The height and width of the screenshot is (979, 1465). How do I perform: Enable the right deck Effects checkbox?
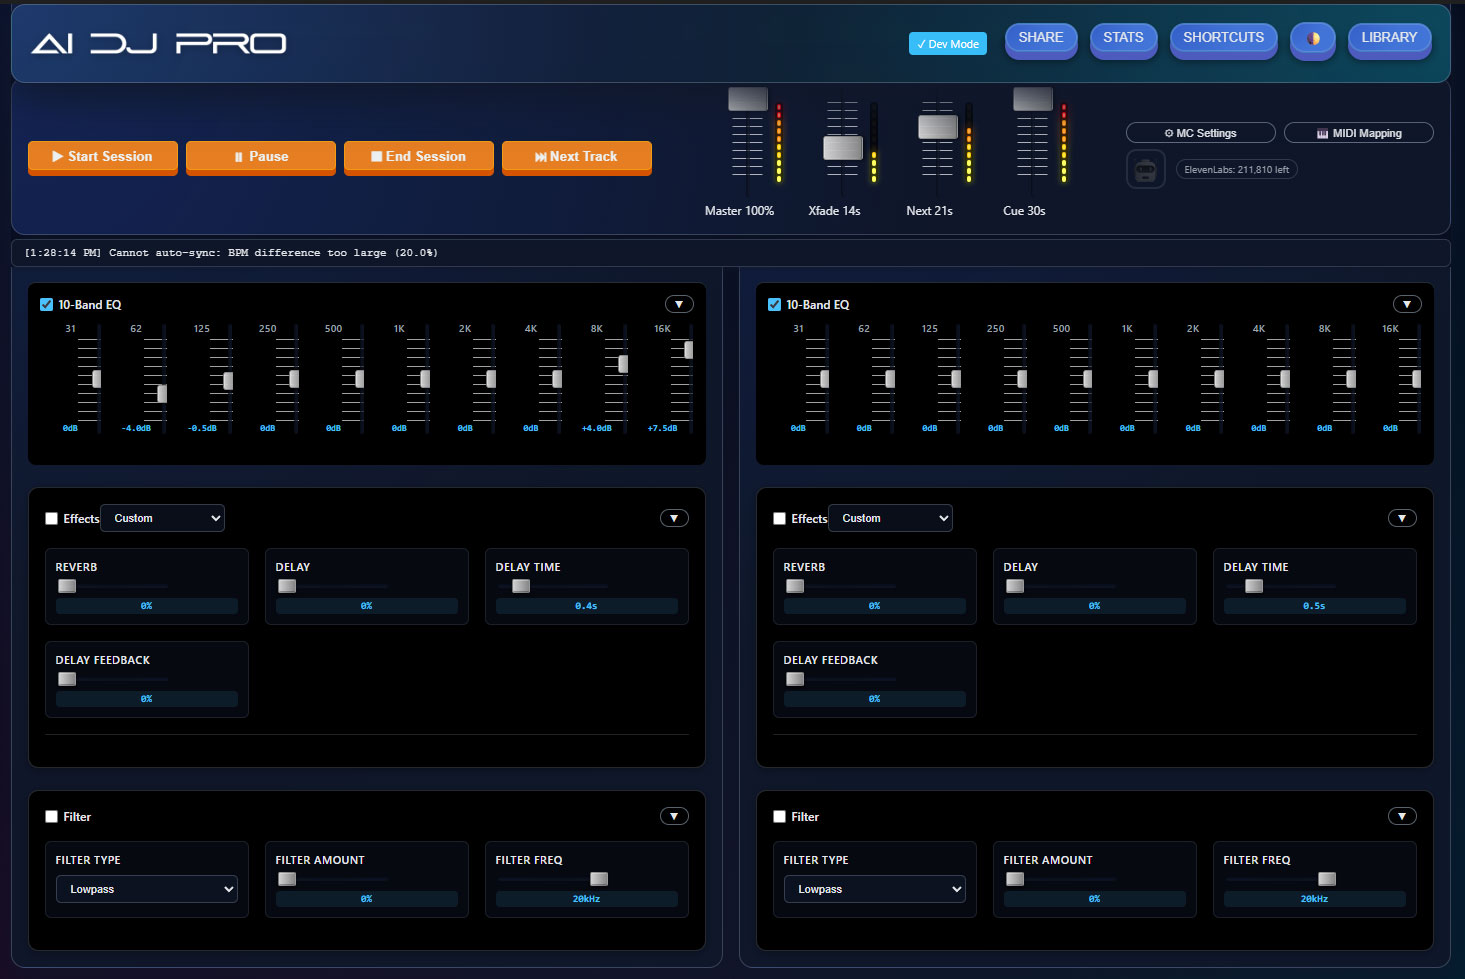click(x=779, y=519)
